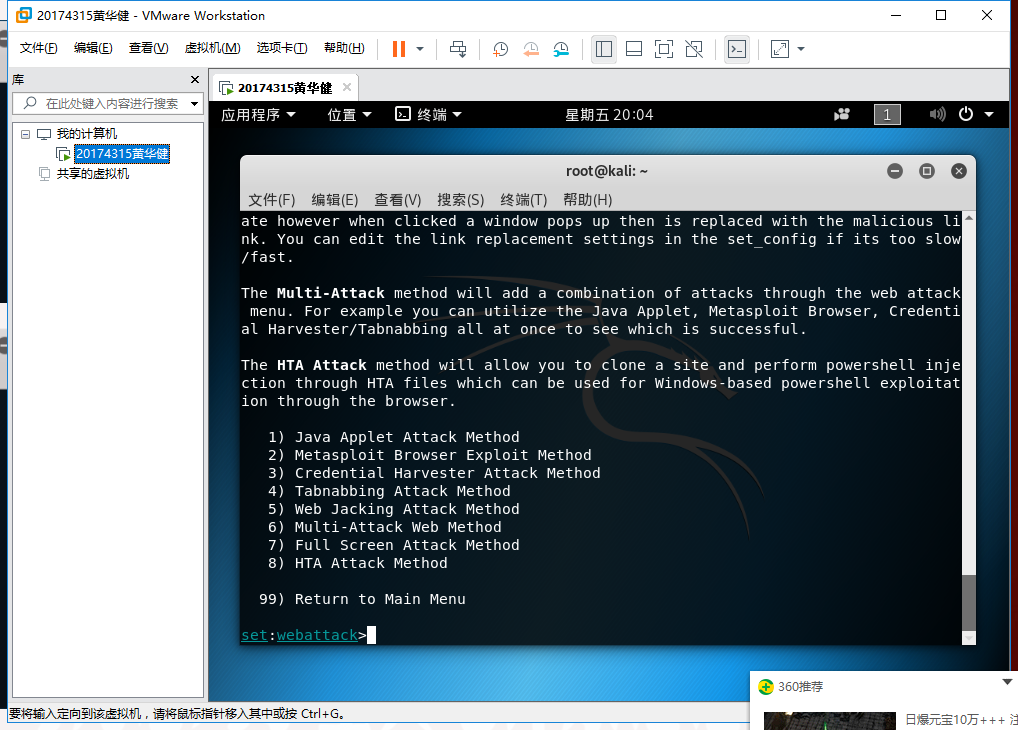Viewport: 1018px width, 730px height.
Task: Toggle Unity mode icon
Action: point(694,49)
